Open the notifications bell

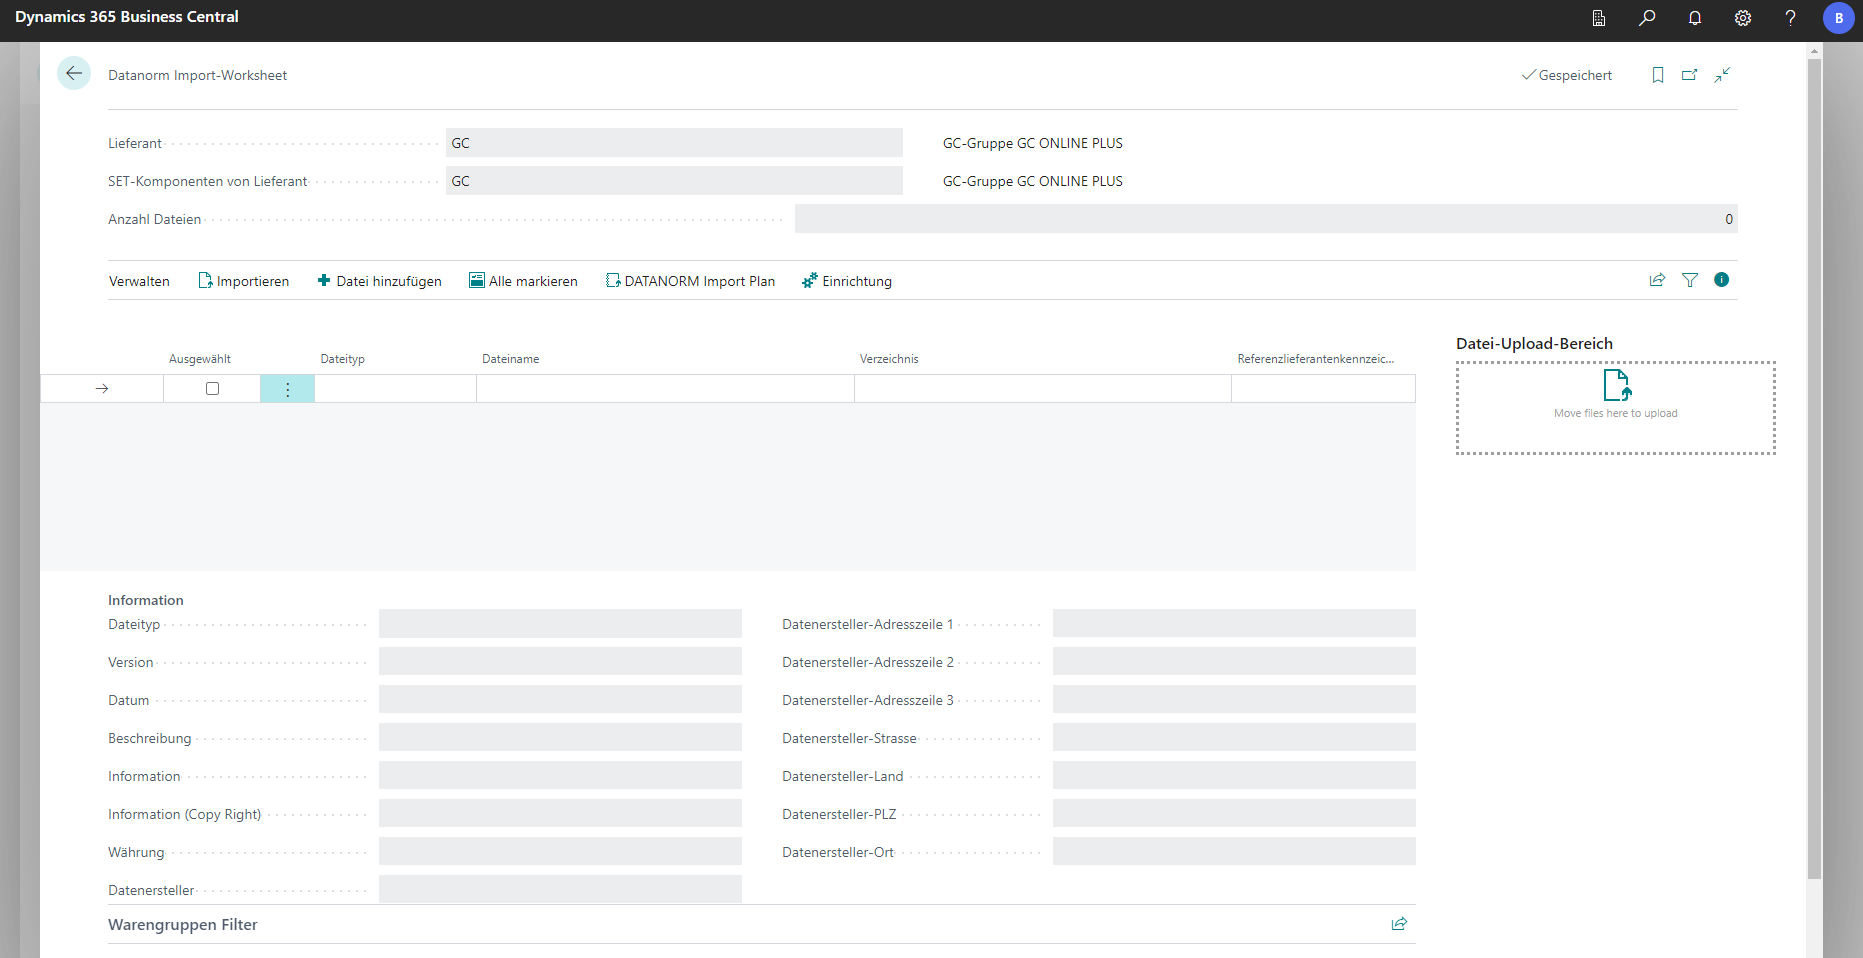click(1694, 18)
